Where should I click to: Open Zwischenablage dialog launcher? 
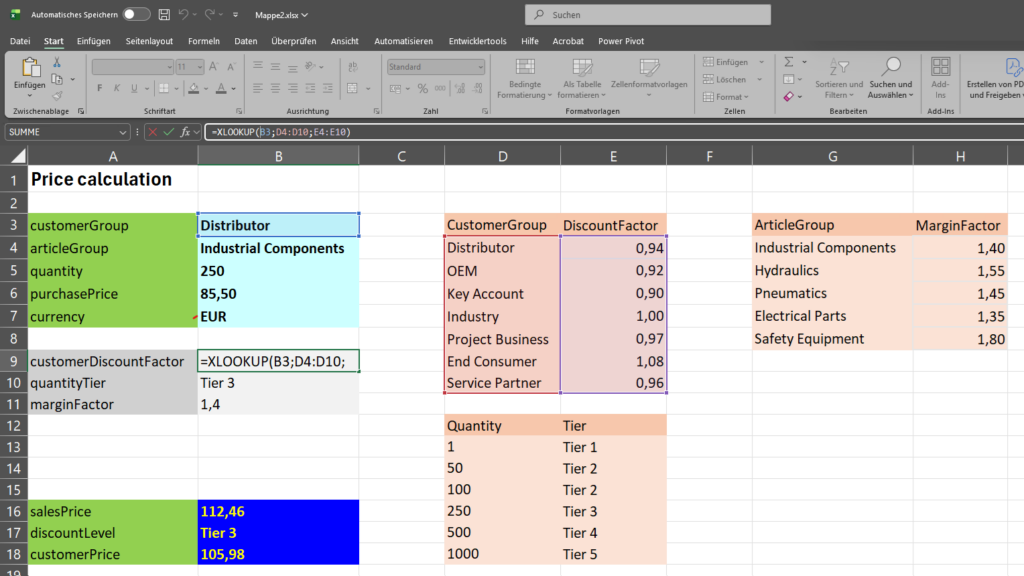tap(81, 111)
